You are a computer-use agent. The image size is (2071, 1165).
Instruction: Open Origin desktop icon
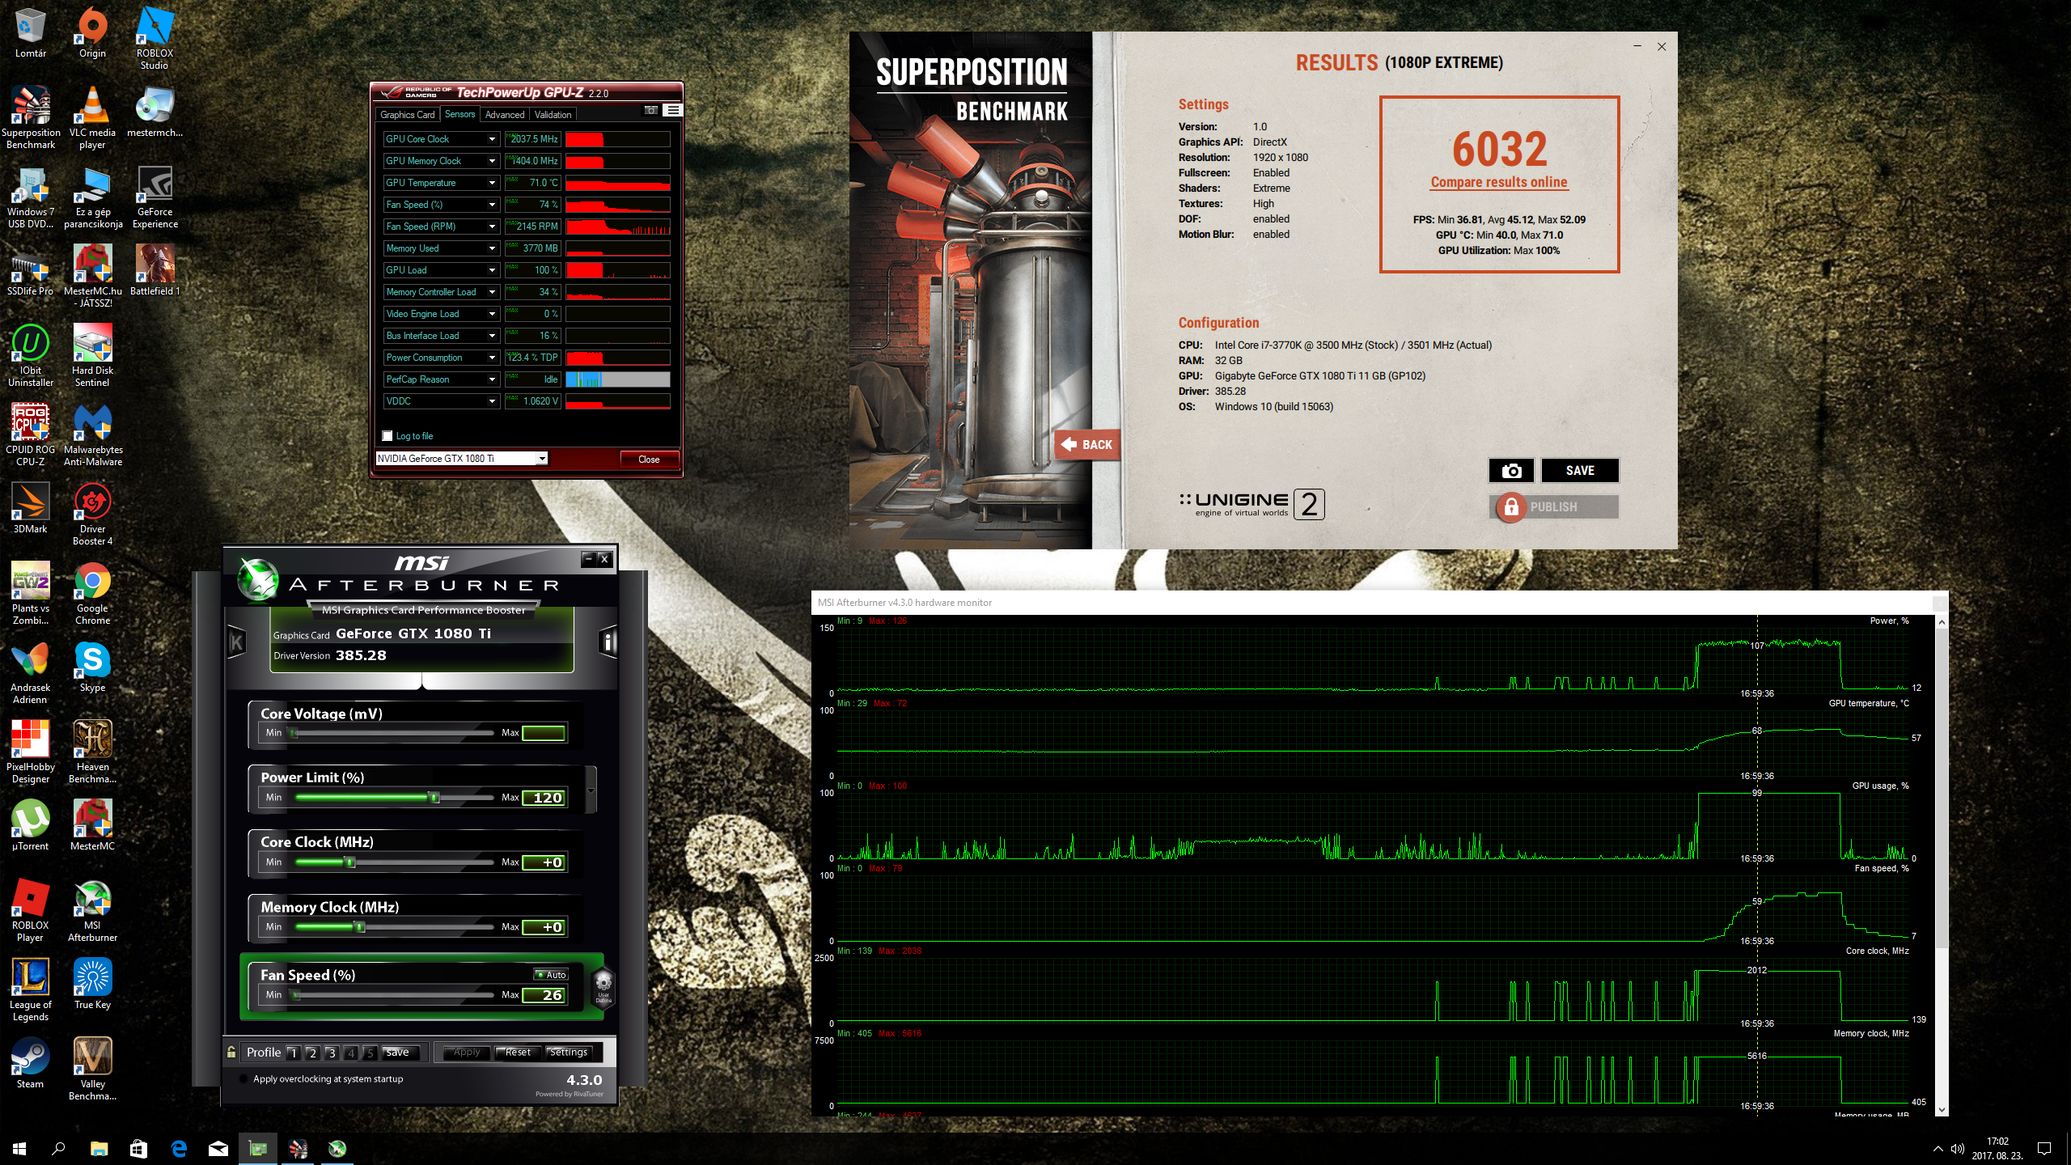click(92, 33)
